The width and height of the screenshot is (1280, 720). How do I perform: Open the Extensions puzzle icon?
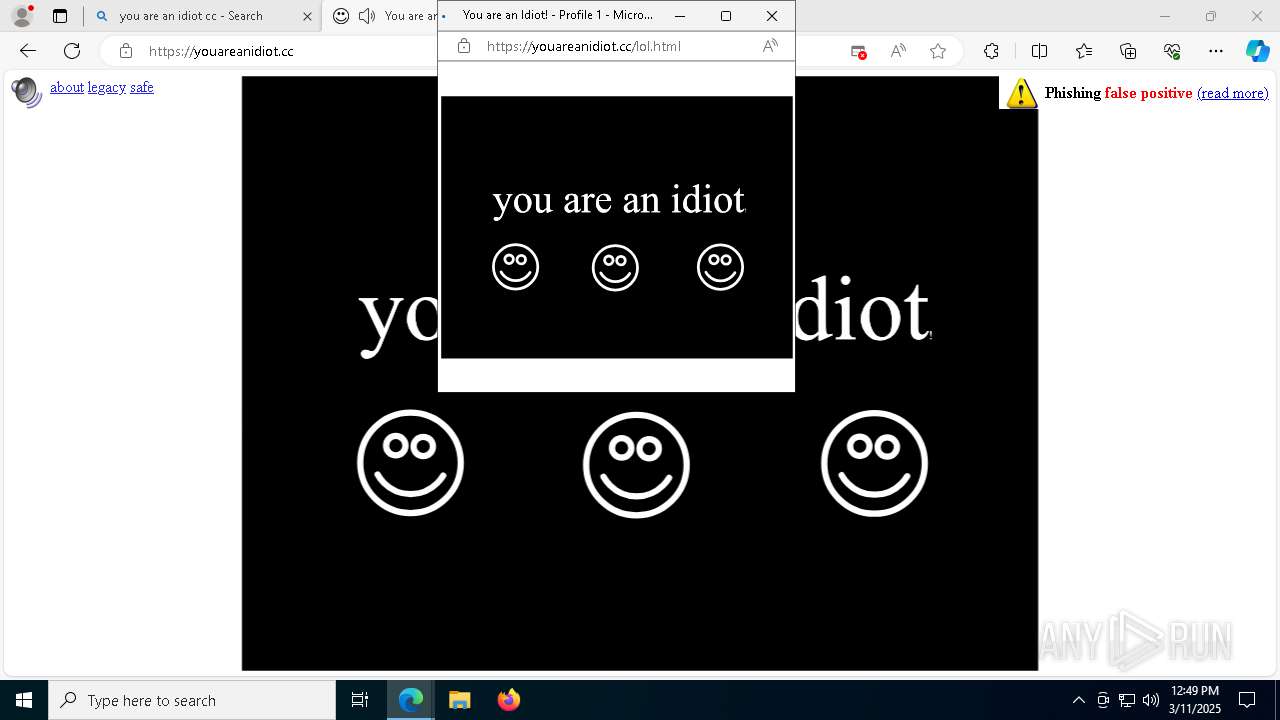click(x=991, y=51)
